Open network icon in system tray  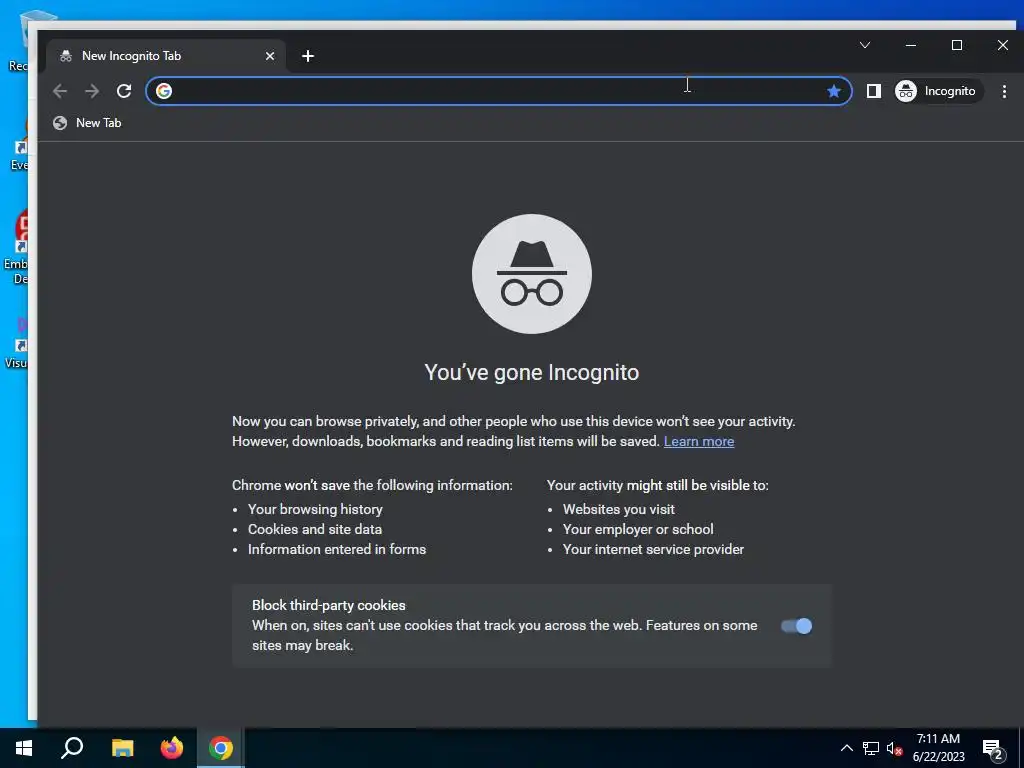[x=871, y=748]
